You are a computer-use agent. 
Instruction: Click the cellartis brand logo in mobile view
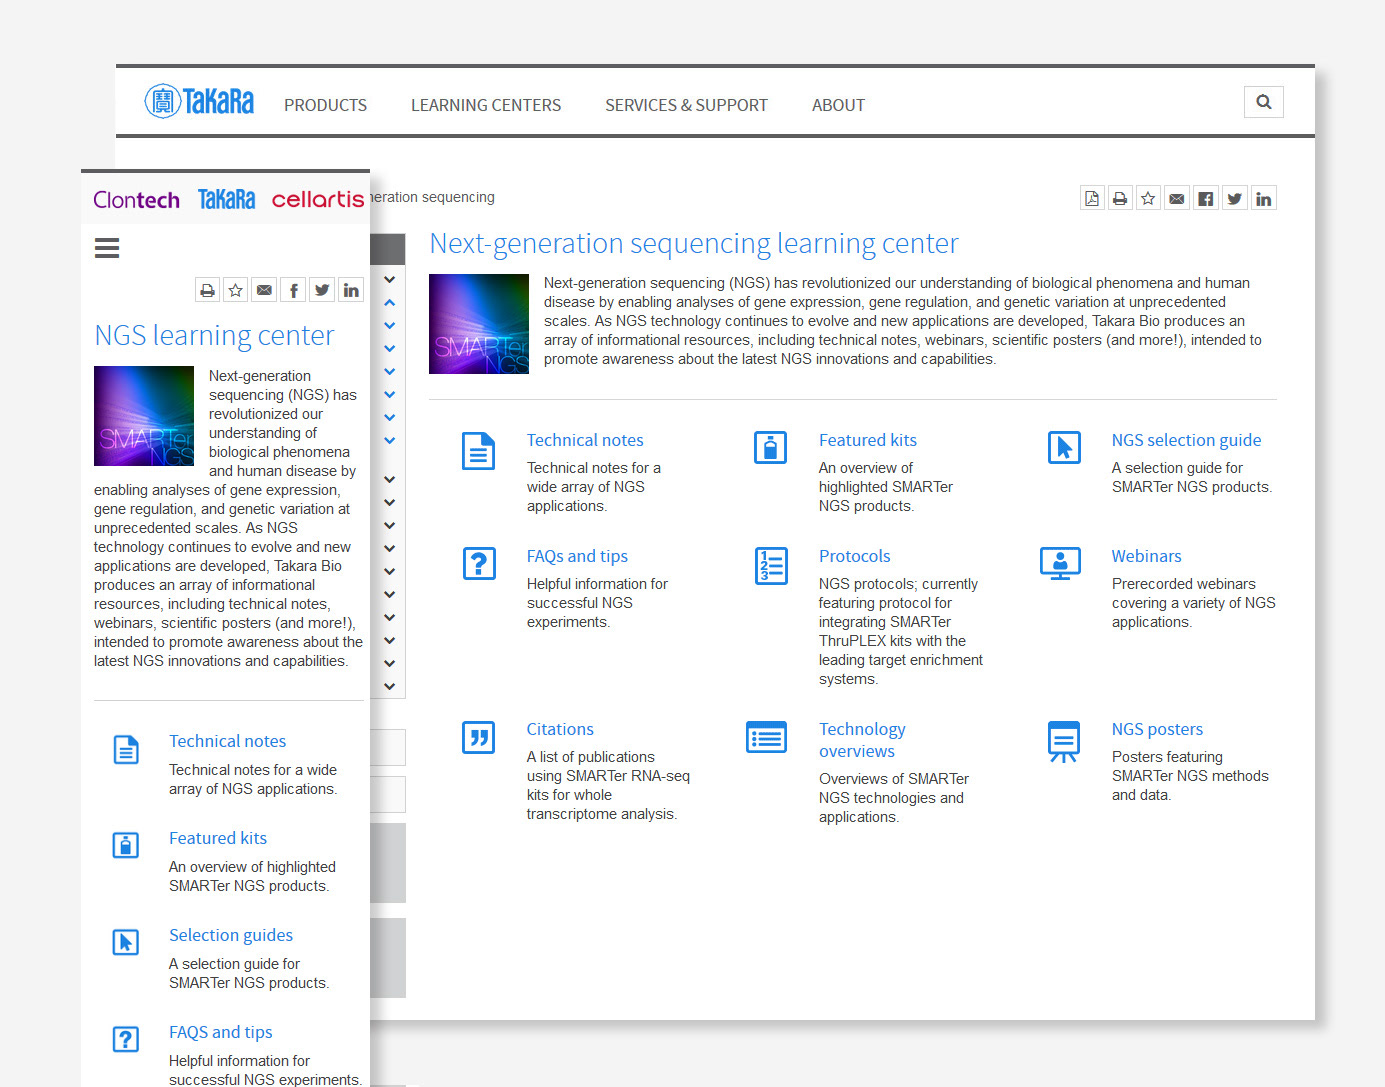318,200
